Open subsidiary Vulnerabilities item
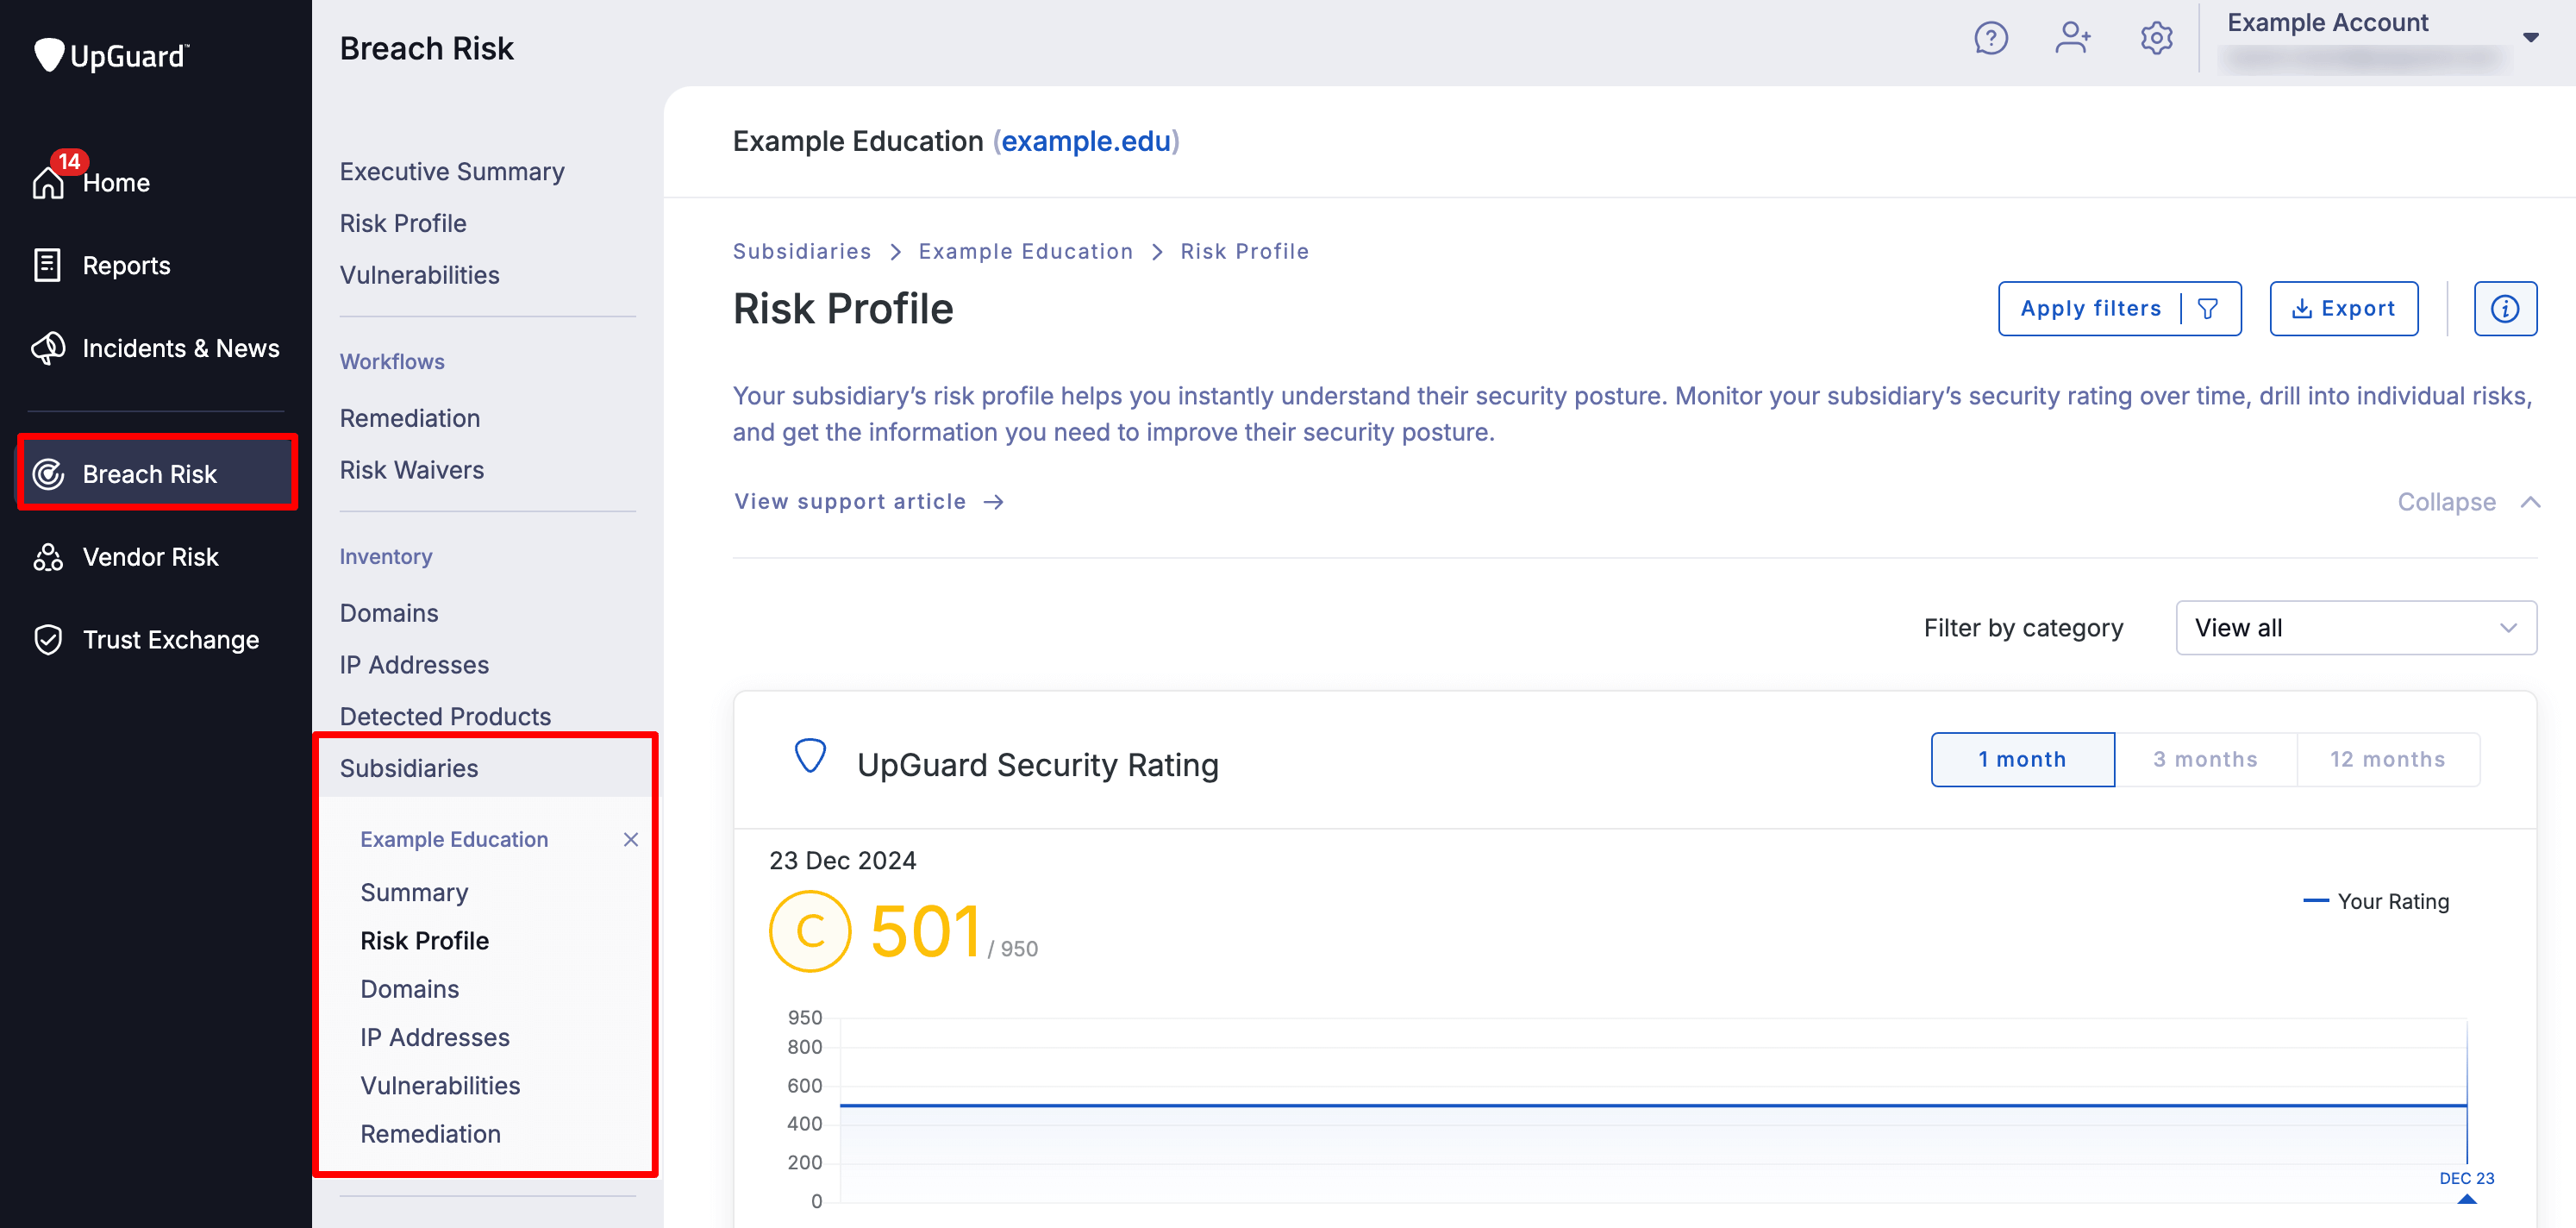Screen dimensions: 2576x1228 (x=440, y=1085)
